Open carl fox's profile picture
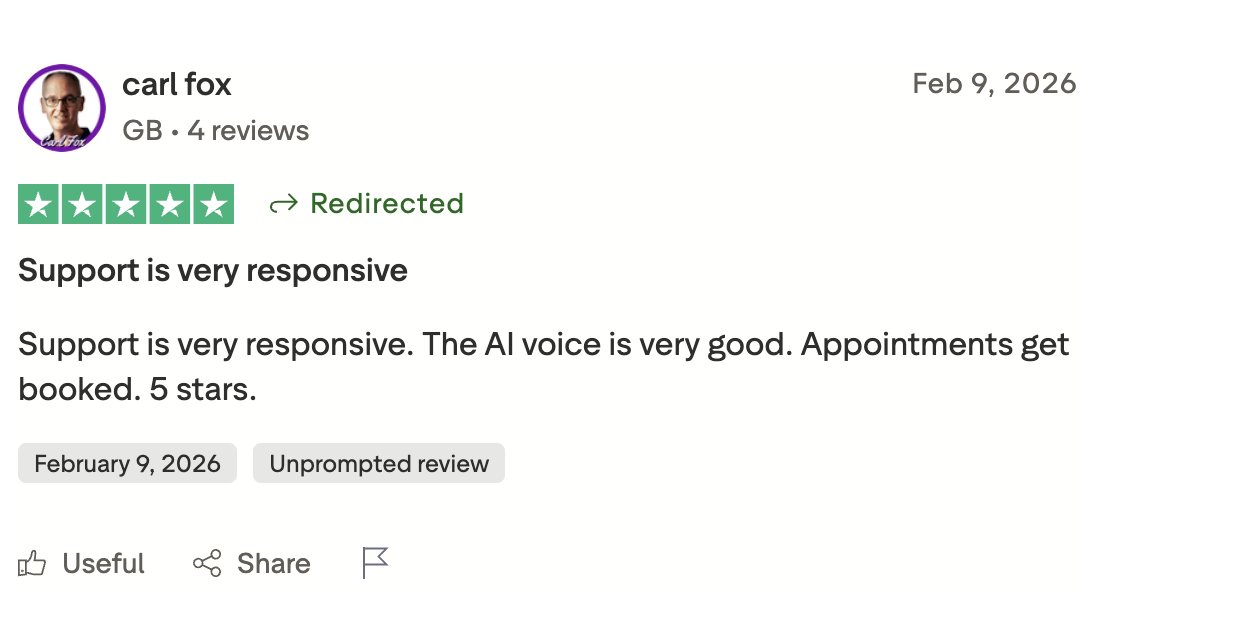Image resolution: width=1234 pixels, height=638 pixels. 62,108
